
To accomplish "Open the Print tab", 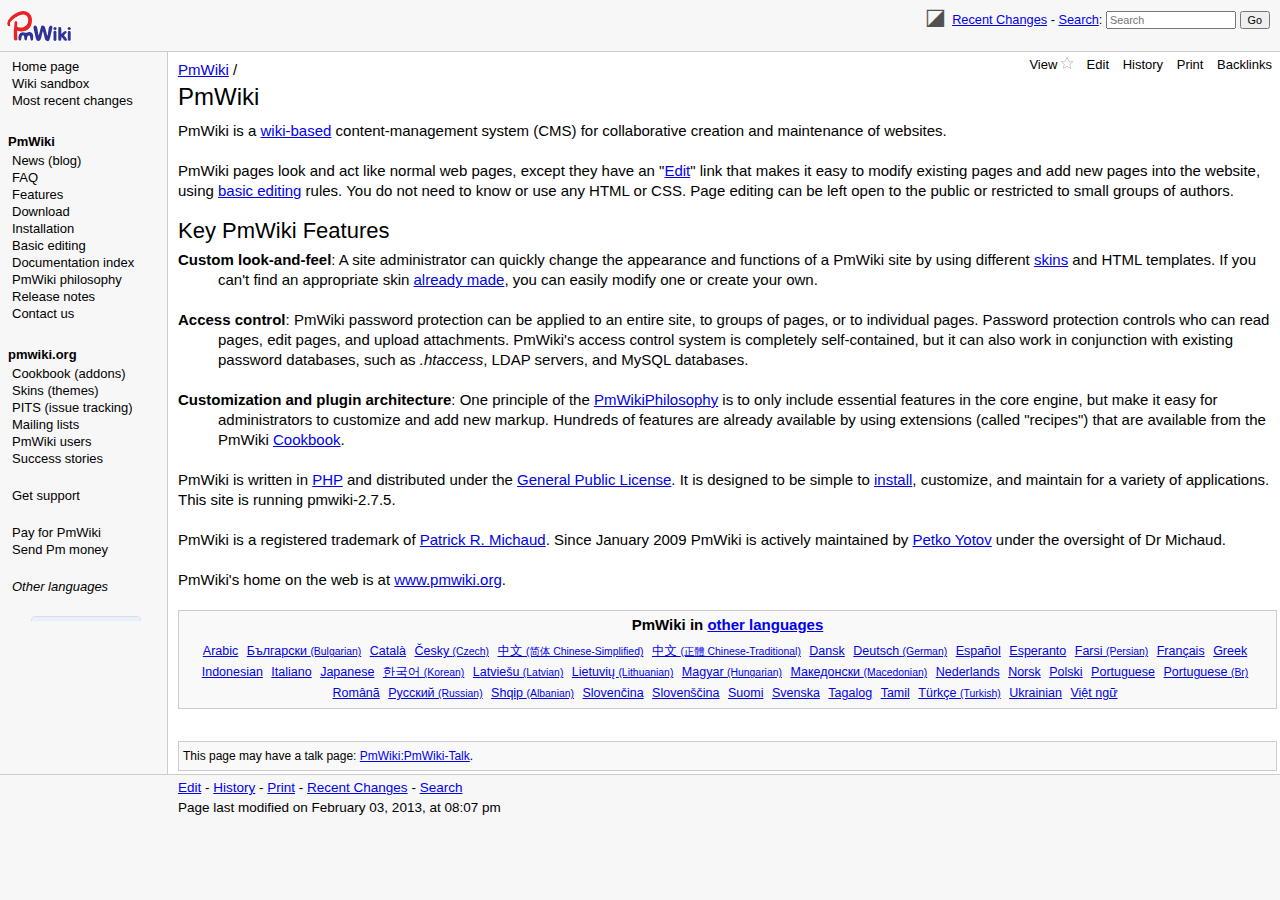I will 1190,64.
